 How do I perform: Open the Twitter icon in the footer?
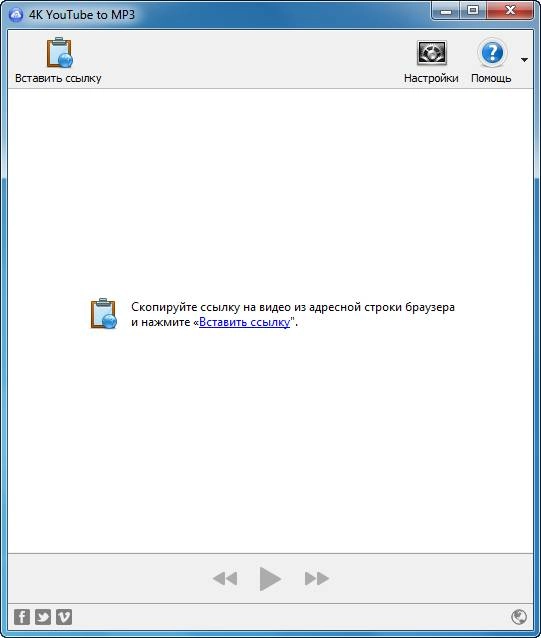[x=43, y=617]
